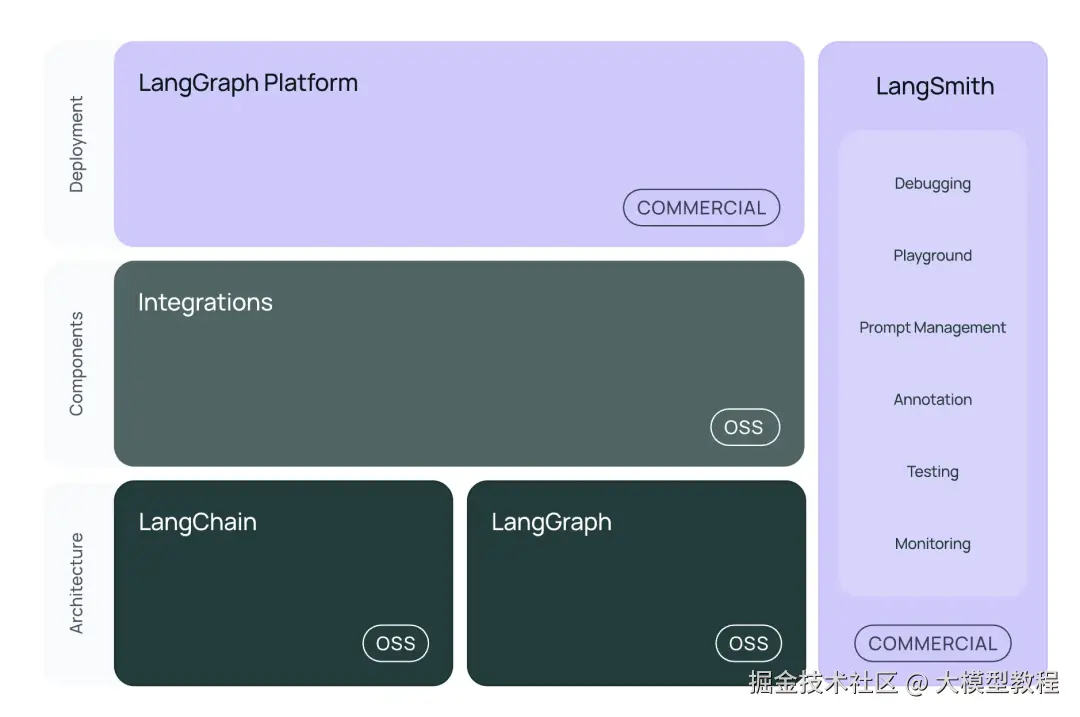Select the vertical Components label

point(77,364)
